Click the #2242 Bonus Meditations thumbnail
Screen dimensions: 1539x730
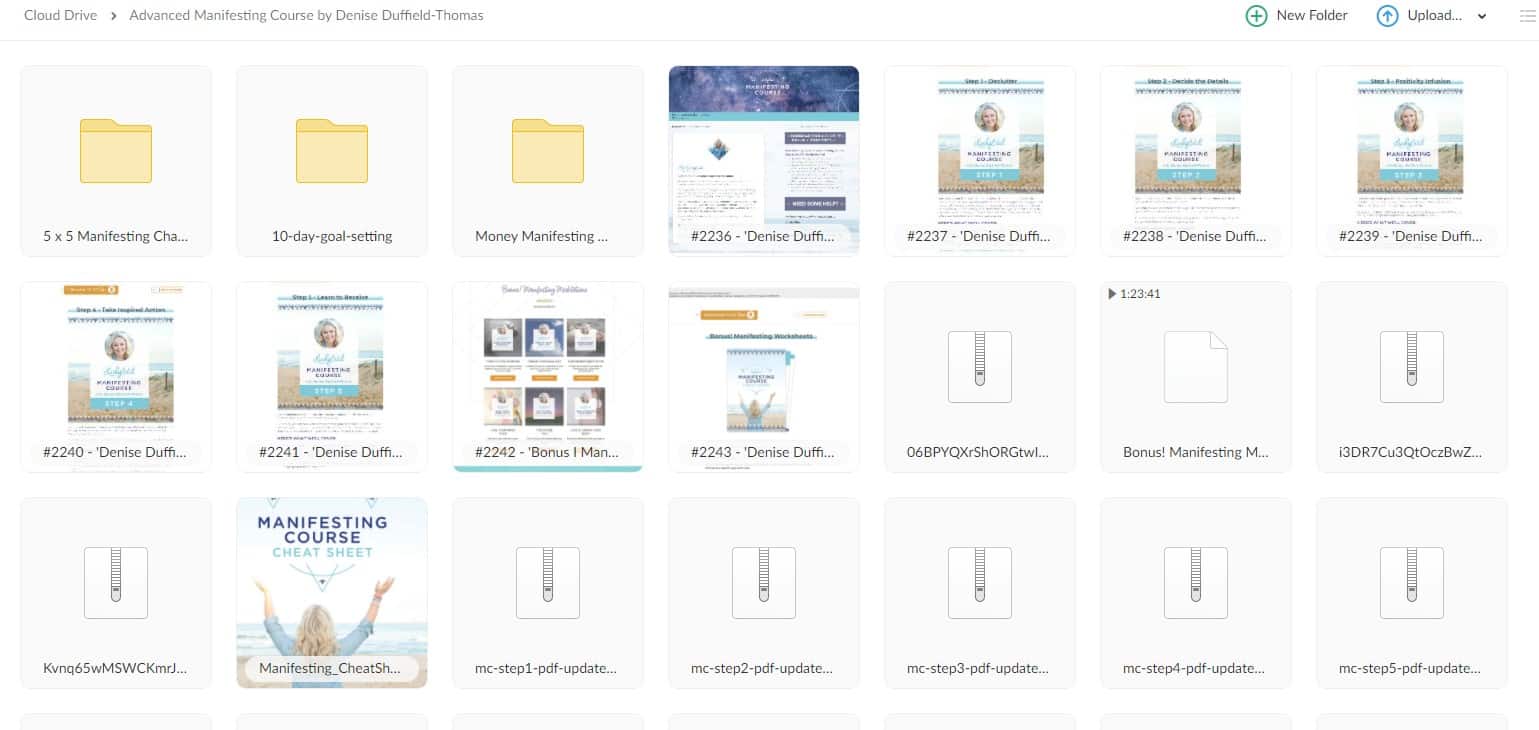tap(548, 376)
